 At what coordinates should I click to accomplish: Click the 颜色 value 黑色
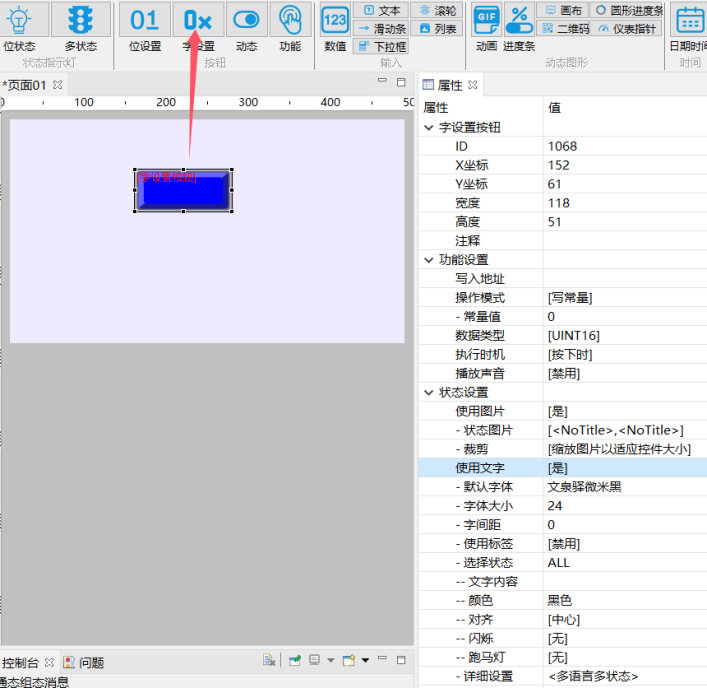559,600
